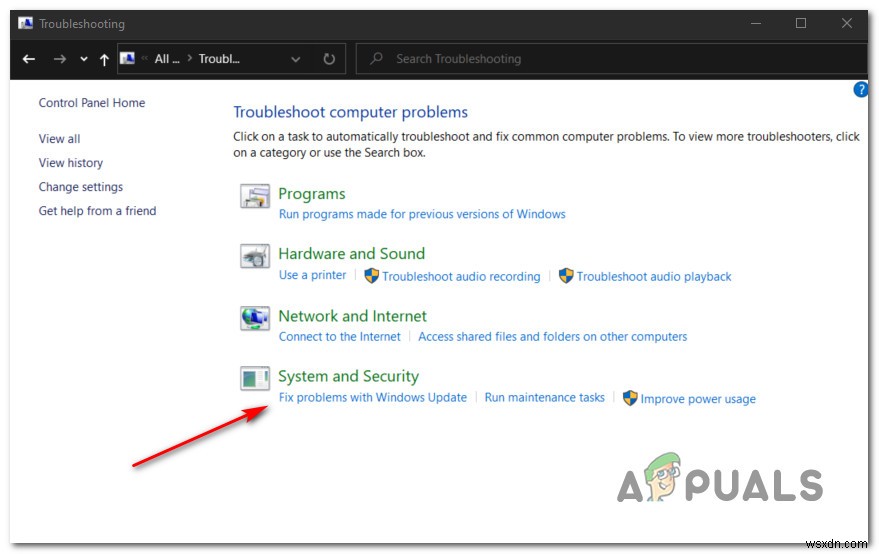Click shield icon beside Improve power usage
The width and height of the screenshot is (879, 554).
point(630,398)
